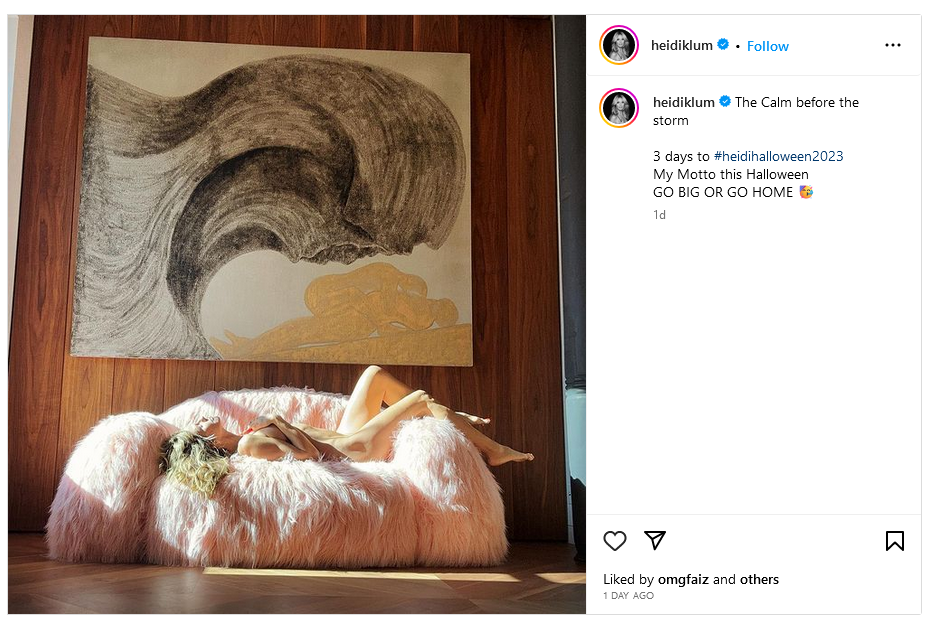Show others who liked the post
This screenshot has height=632, width=942.
click(x=759, y=579)
